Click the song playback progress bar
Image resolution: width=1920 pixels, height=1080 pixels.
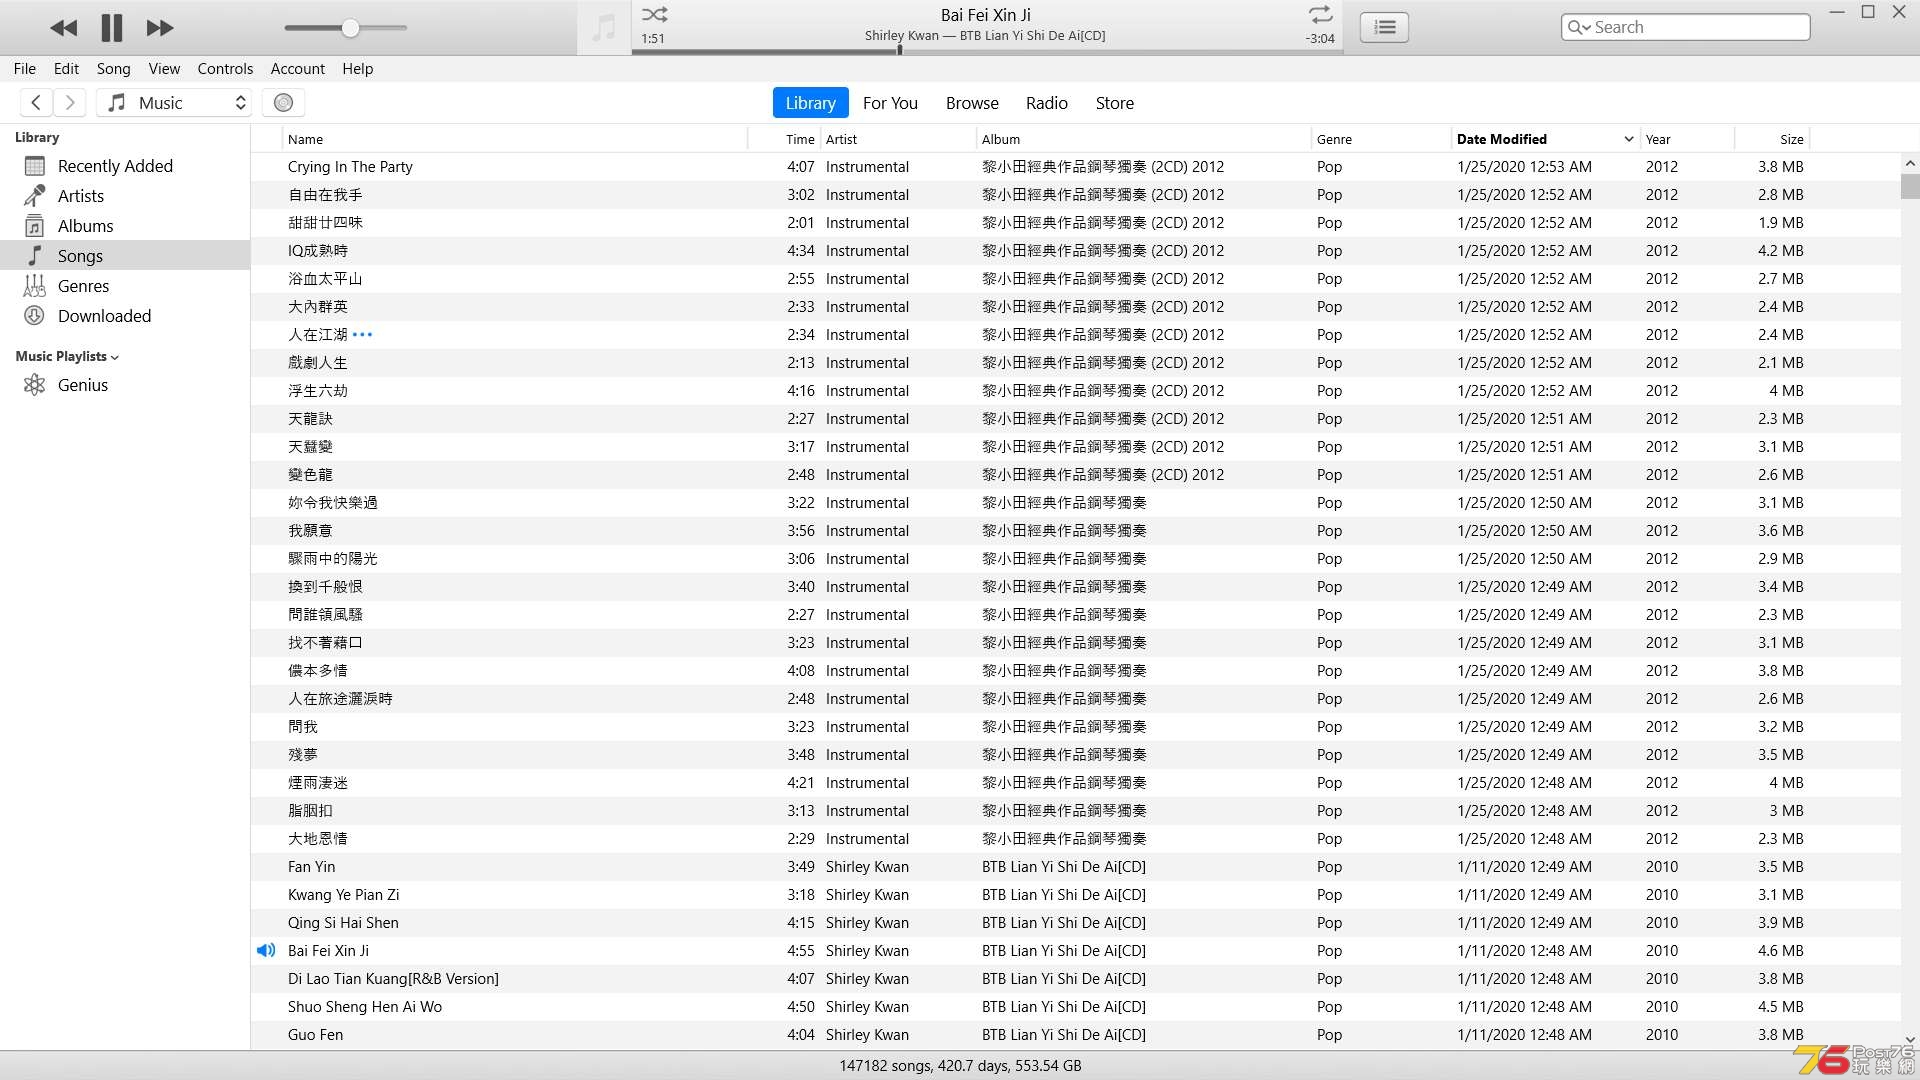[987, 51]
